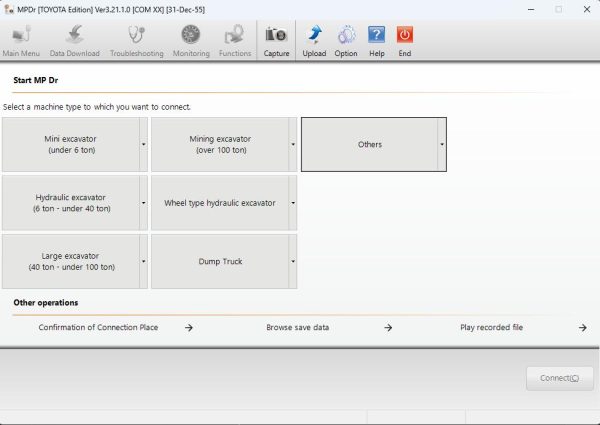Select Hydraulic excavator (6 ton - under 40 ton)
600x425 pixels.
71,203
